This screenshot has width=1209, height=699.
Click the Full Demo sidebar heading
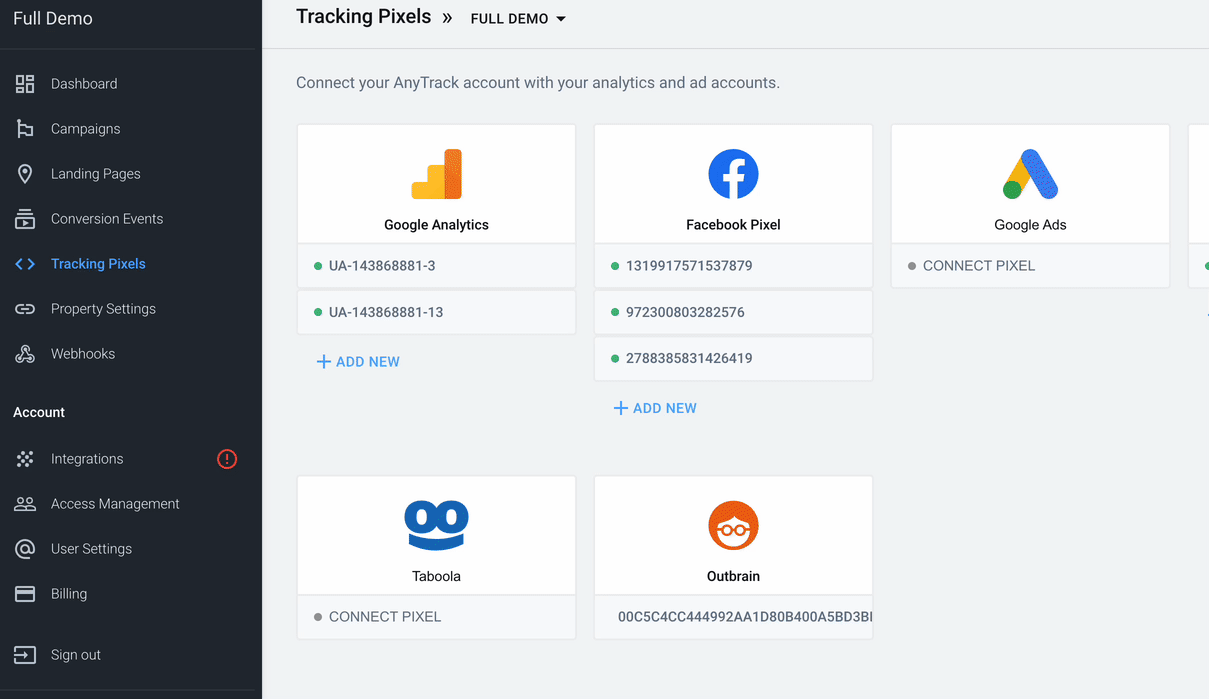tap(53, 19)
